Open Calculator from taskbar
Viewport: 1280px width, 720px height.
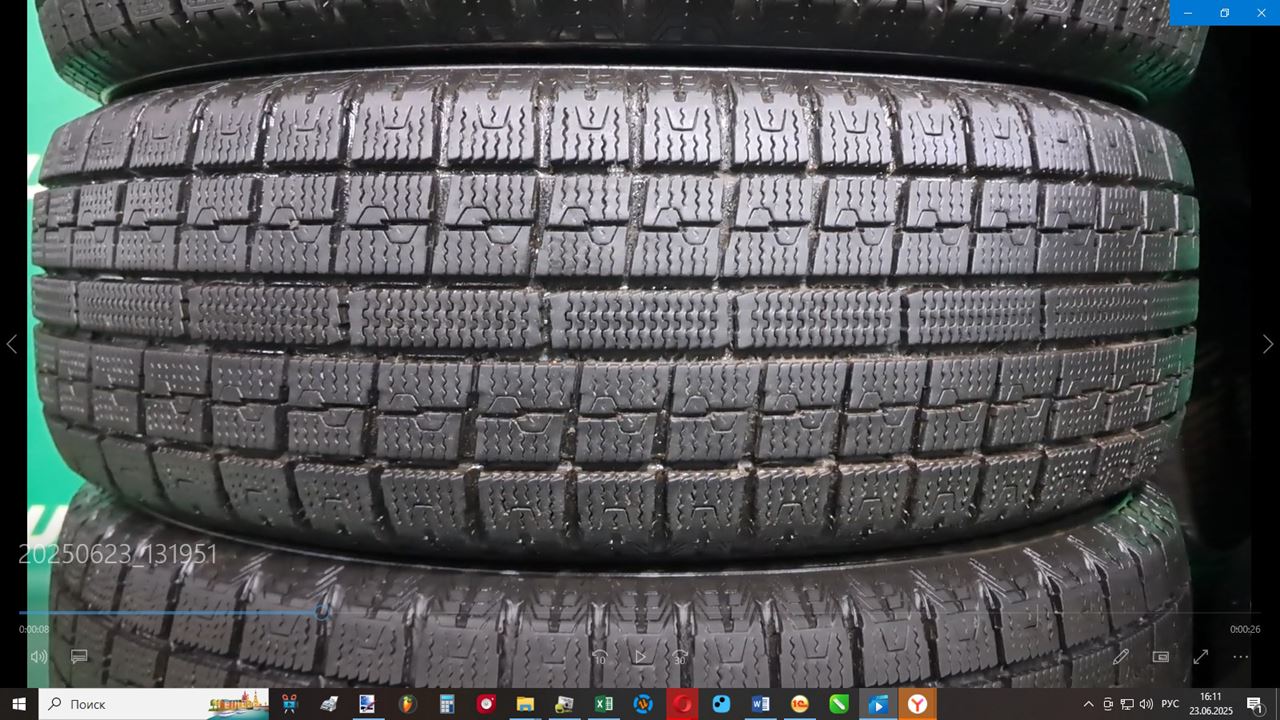point(447,704)
